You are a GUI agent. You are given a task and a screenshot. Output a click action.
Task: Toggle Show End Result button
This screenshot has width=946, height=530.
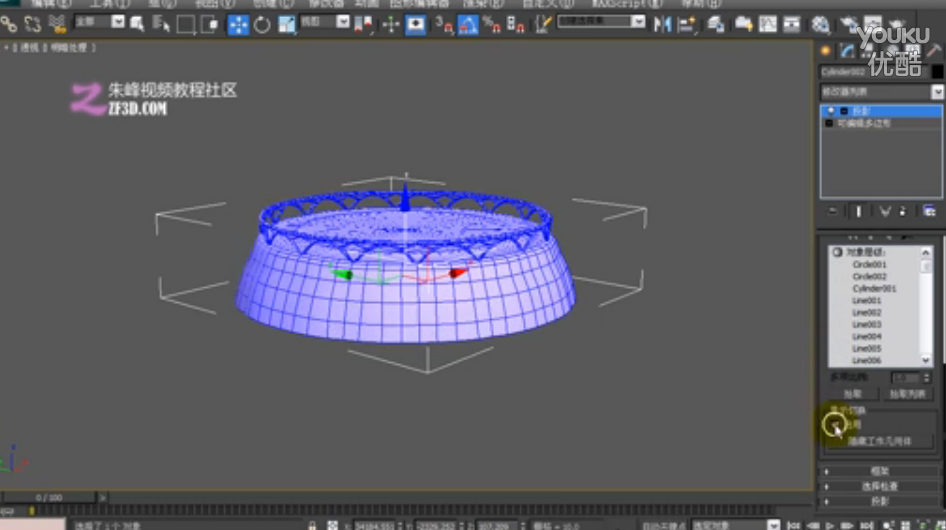(x=859, y=212)
